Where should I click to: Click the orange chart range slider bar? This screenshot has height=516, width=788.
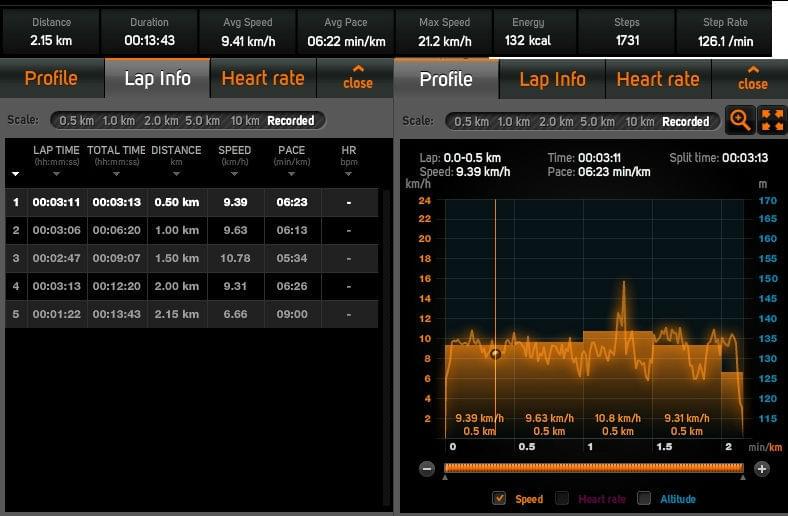point(594,468)
